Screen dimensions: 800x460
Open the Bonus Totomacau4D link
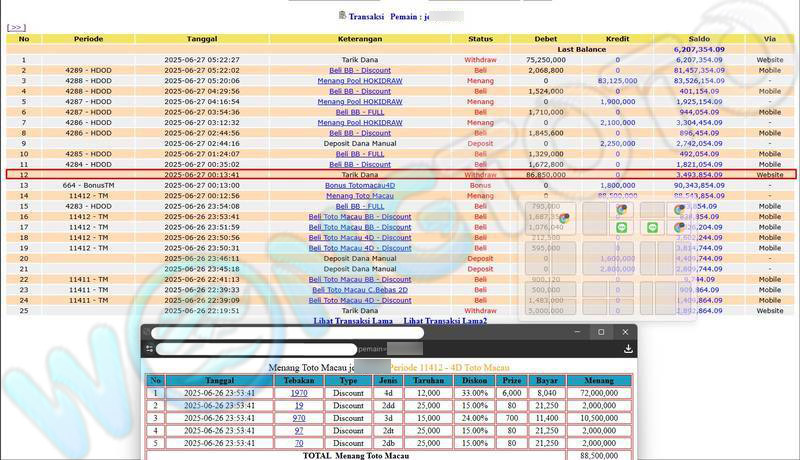pos(361,185)
